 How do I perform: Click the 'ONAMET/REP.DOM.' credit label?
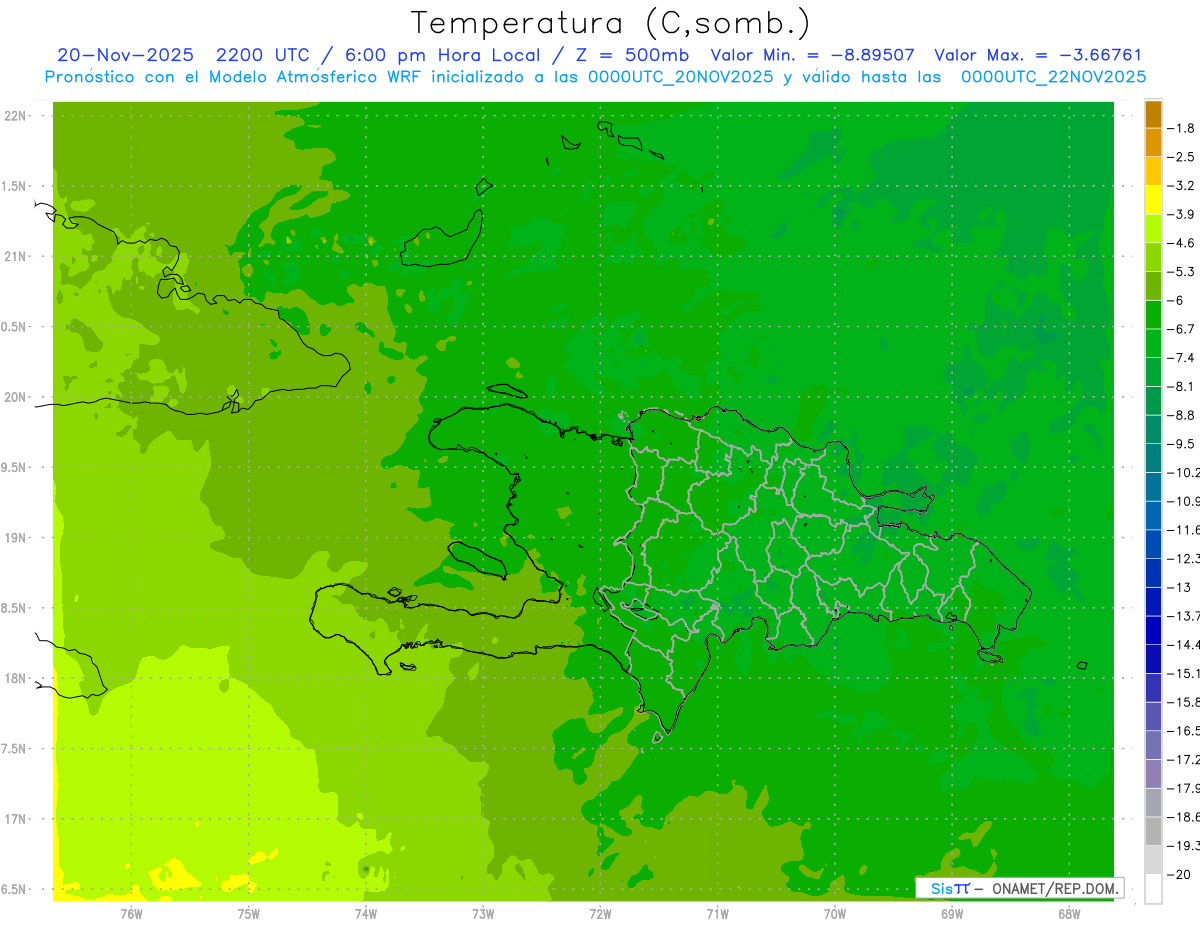(x=1054, y=888)
